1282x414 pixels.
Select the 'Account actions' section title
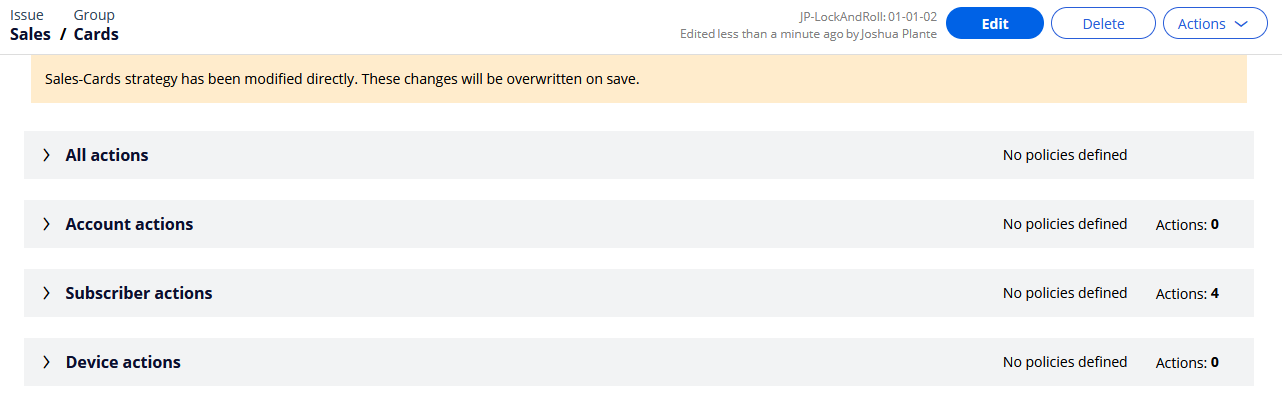(x=129, y=224)
